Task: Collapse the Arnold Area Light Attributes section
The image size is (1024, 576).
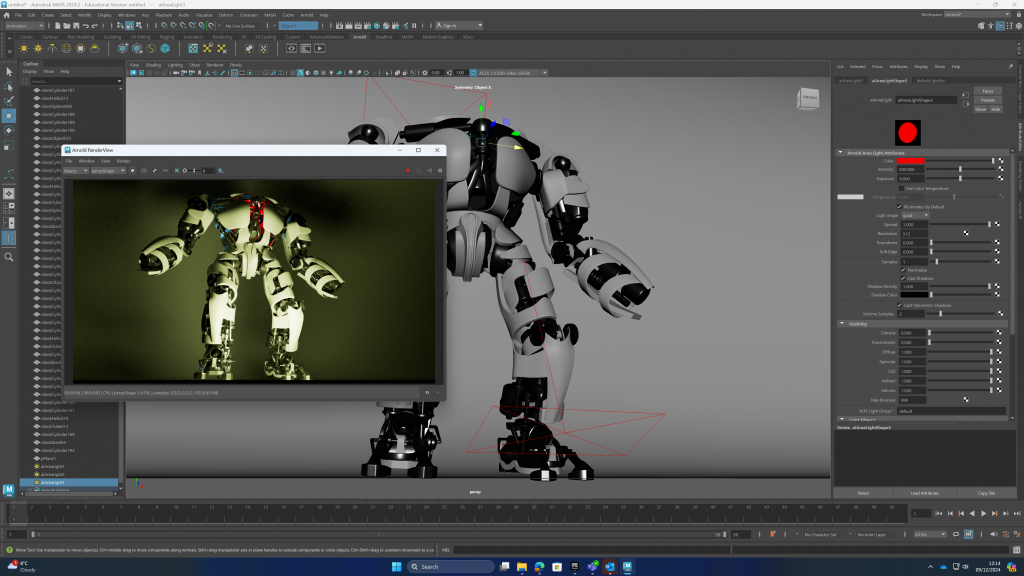Action: pos(840,152)
